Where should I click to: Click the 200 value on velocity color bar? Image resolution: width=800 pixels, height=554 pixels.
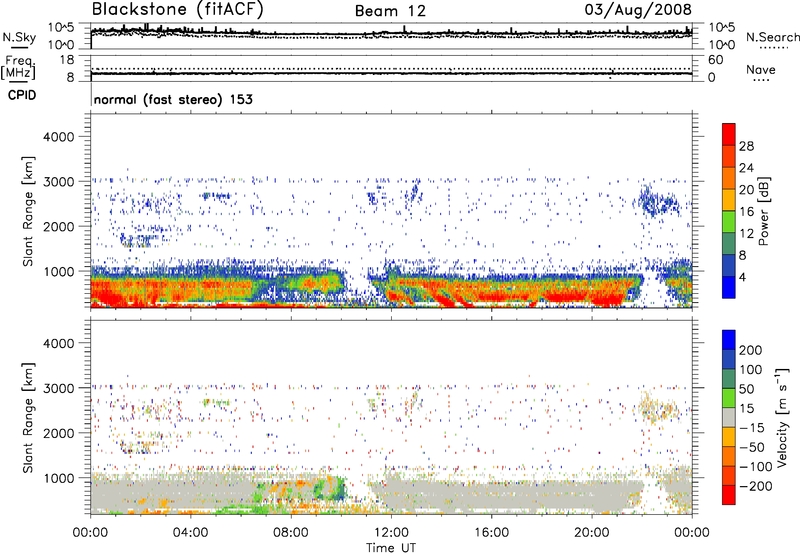(751, 350)
